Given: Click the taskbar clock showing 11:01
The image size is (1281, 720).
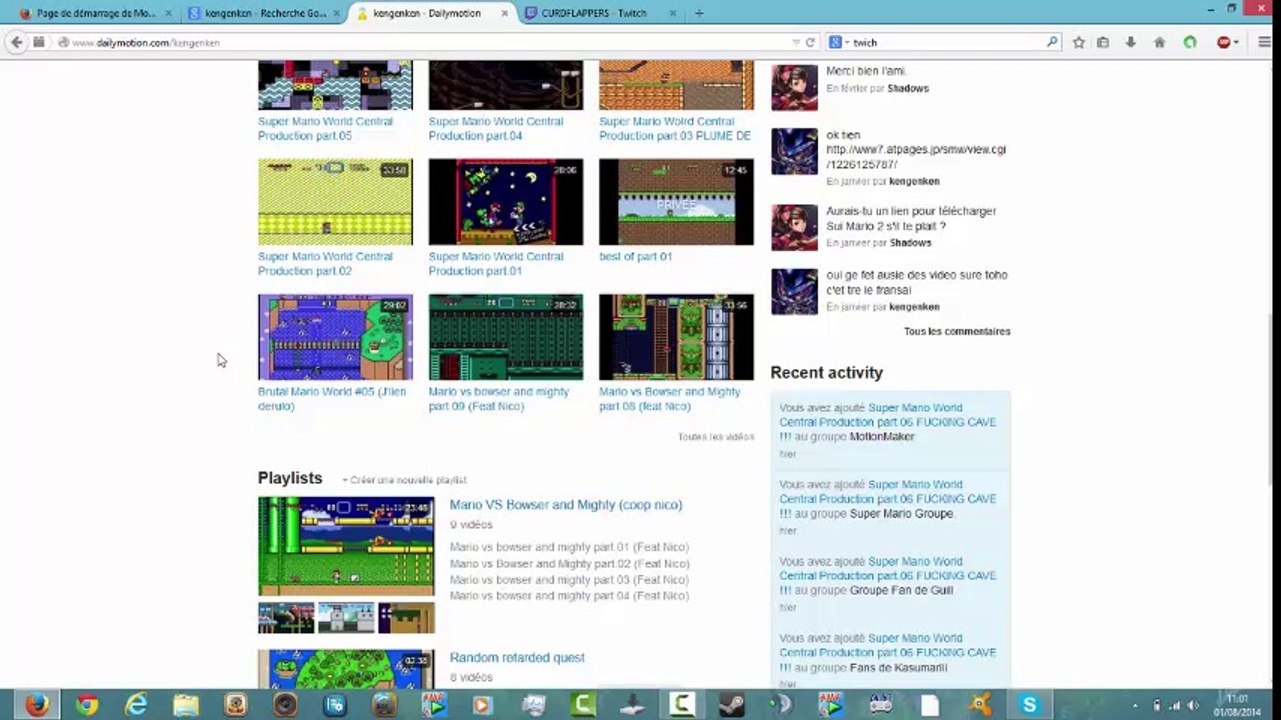Looking at the screenshot, I should (x=1237, y=705).
